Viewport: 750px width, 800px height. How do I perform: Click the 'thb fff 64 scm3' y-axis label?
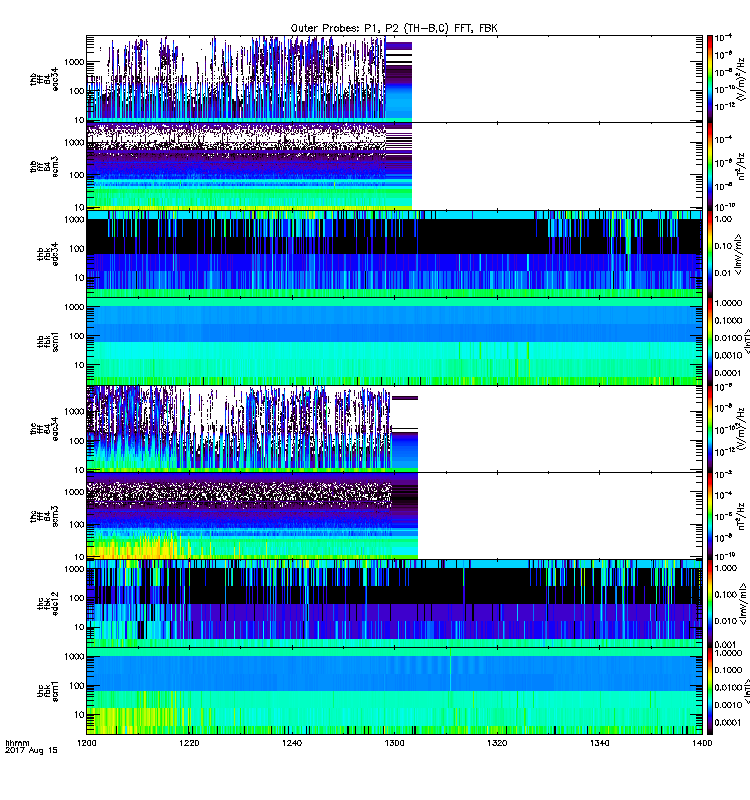pos(44,166)
